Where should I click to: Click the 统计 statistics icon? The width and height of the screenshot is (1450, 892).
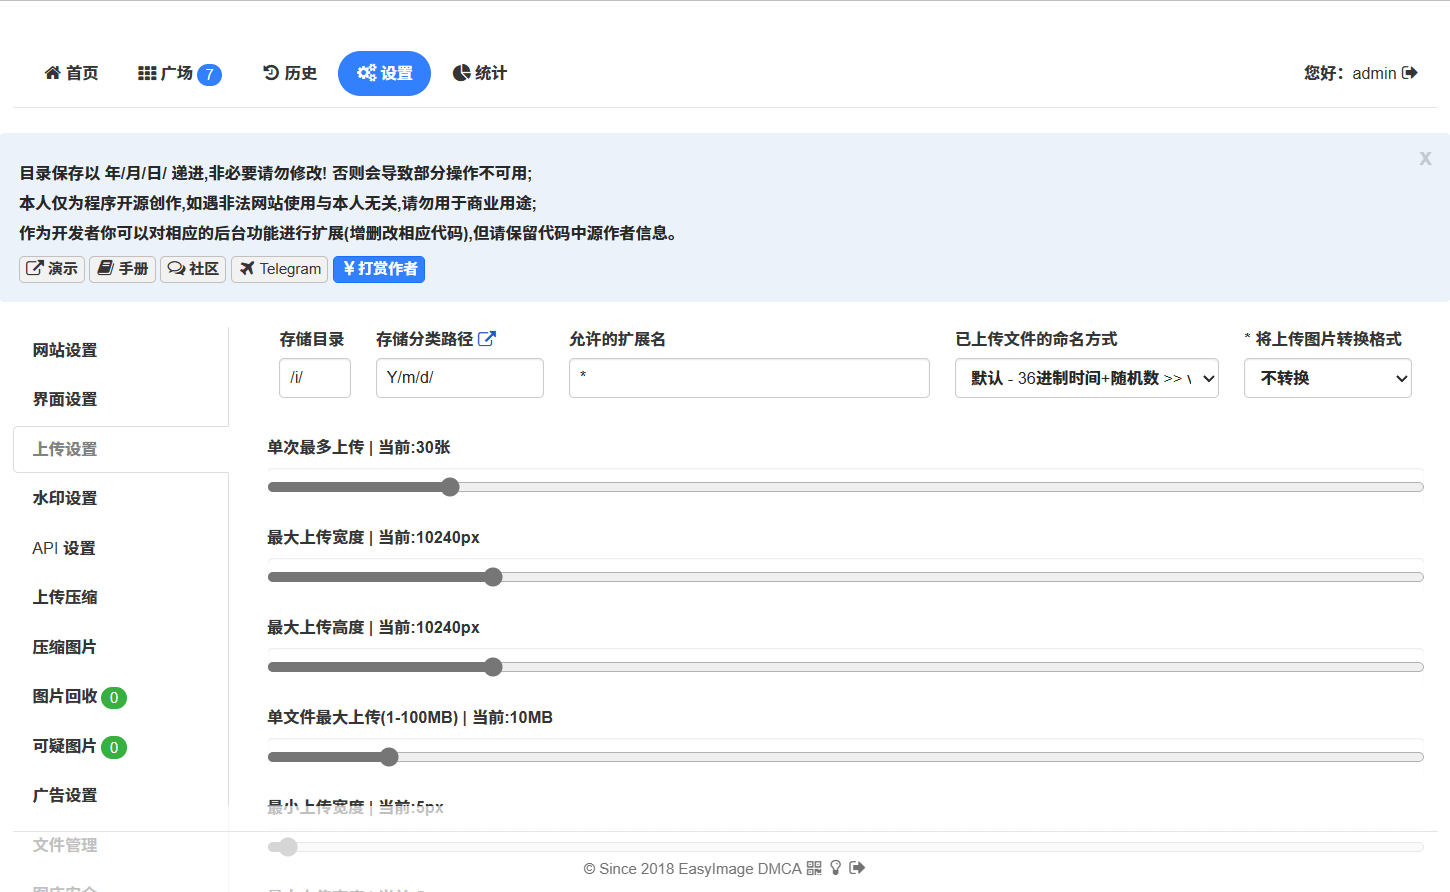[461, 72]
